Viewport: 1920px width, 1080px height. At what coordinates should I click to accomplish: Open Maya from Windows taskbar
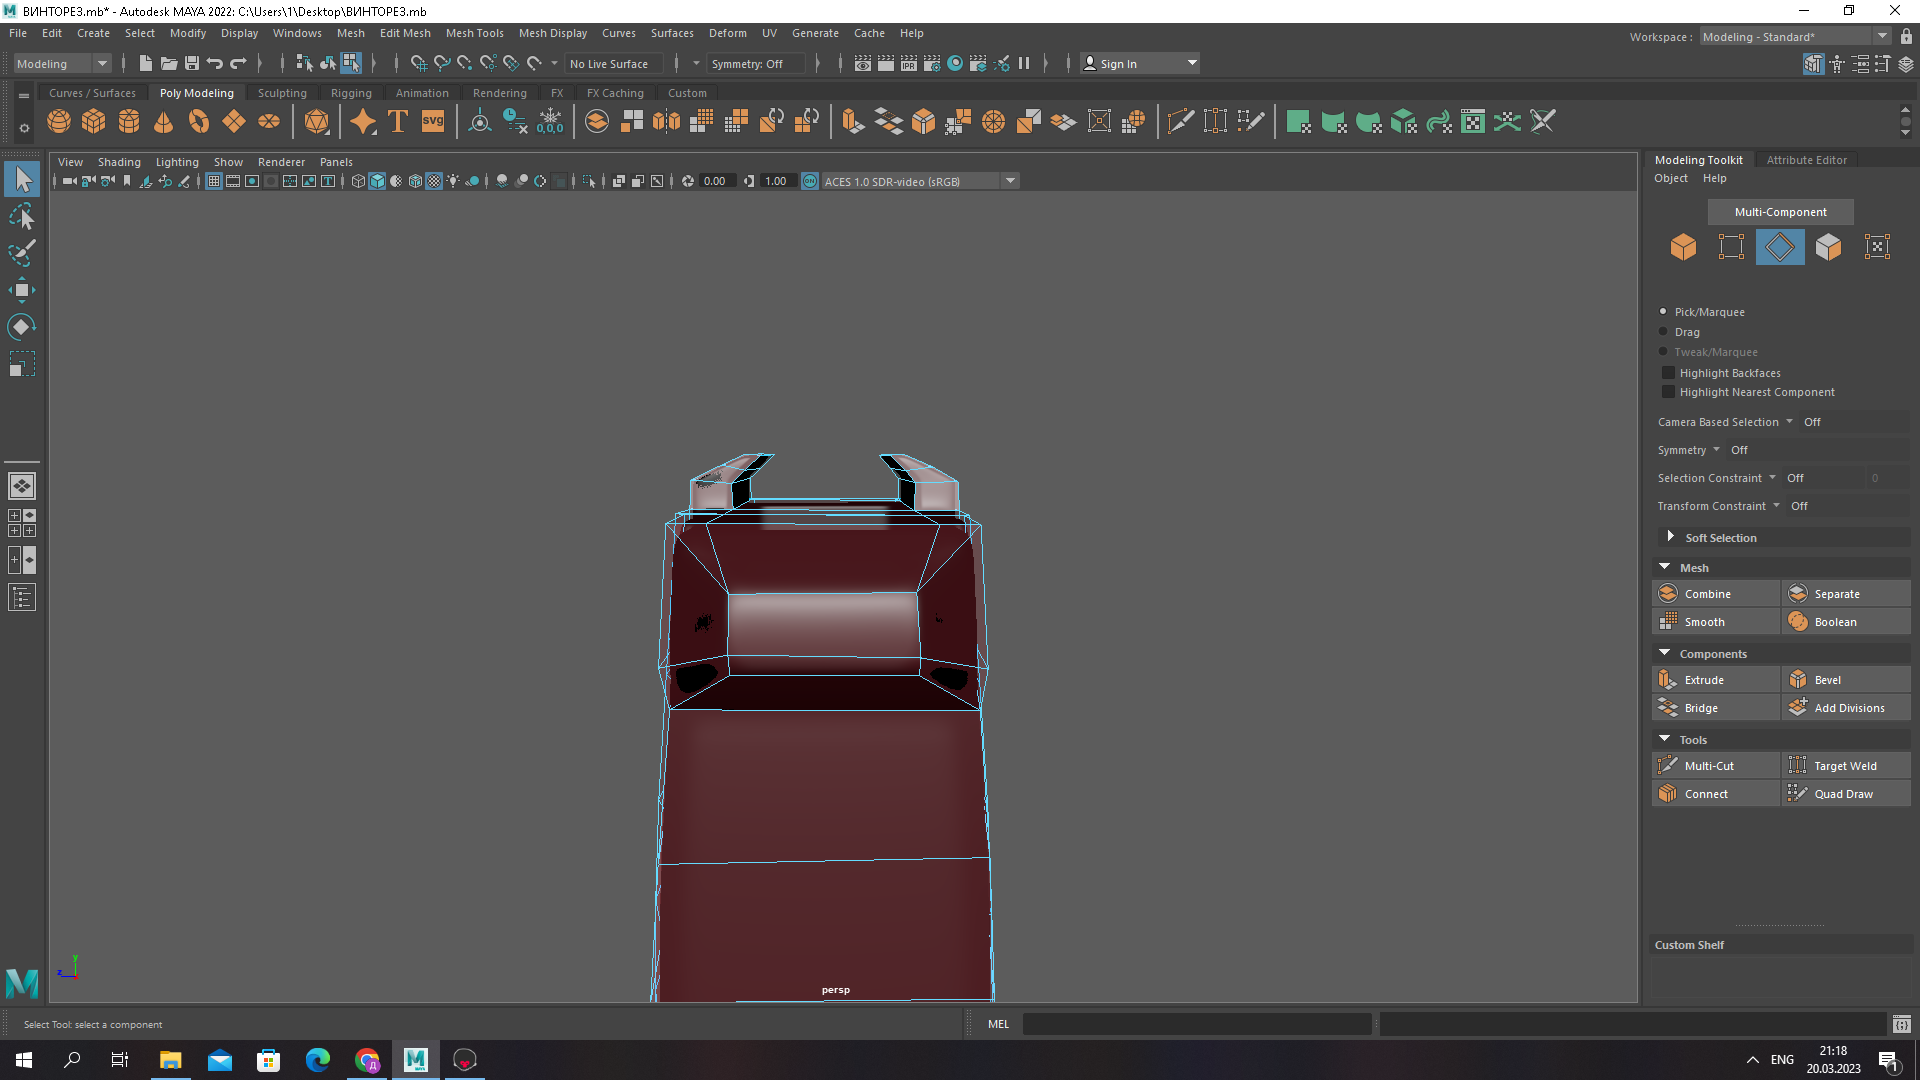pos(416,1060)
